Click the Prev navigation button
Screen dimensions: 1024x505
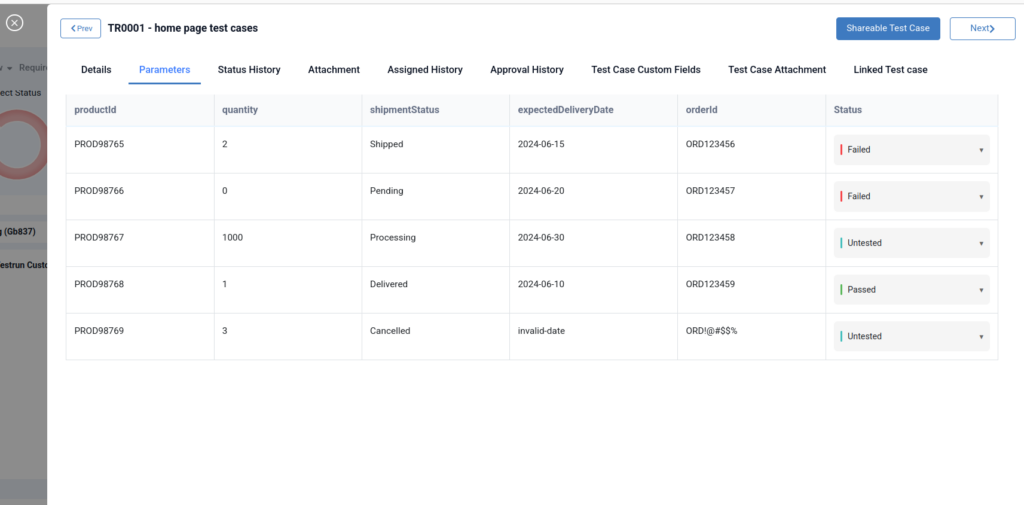click(80, 28)
